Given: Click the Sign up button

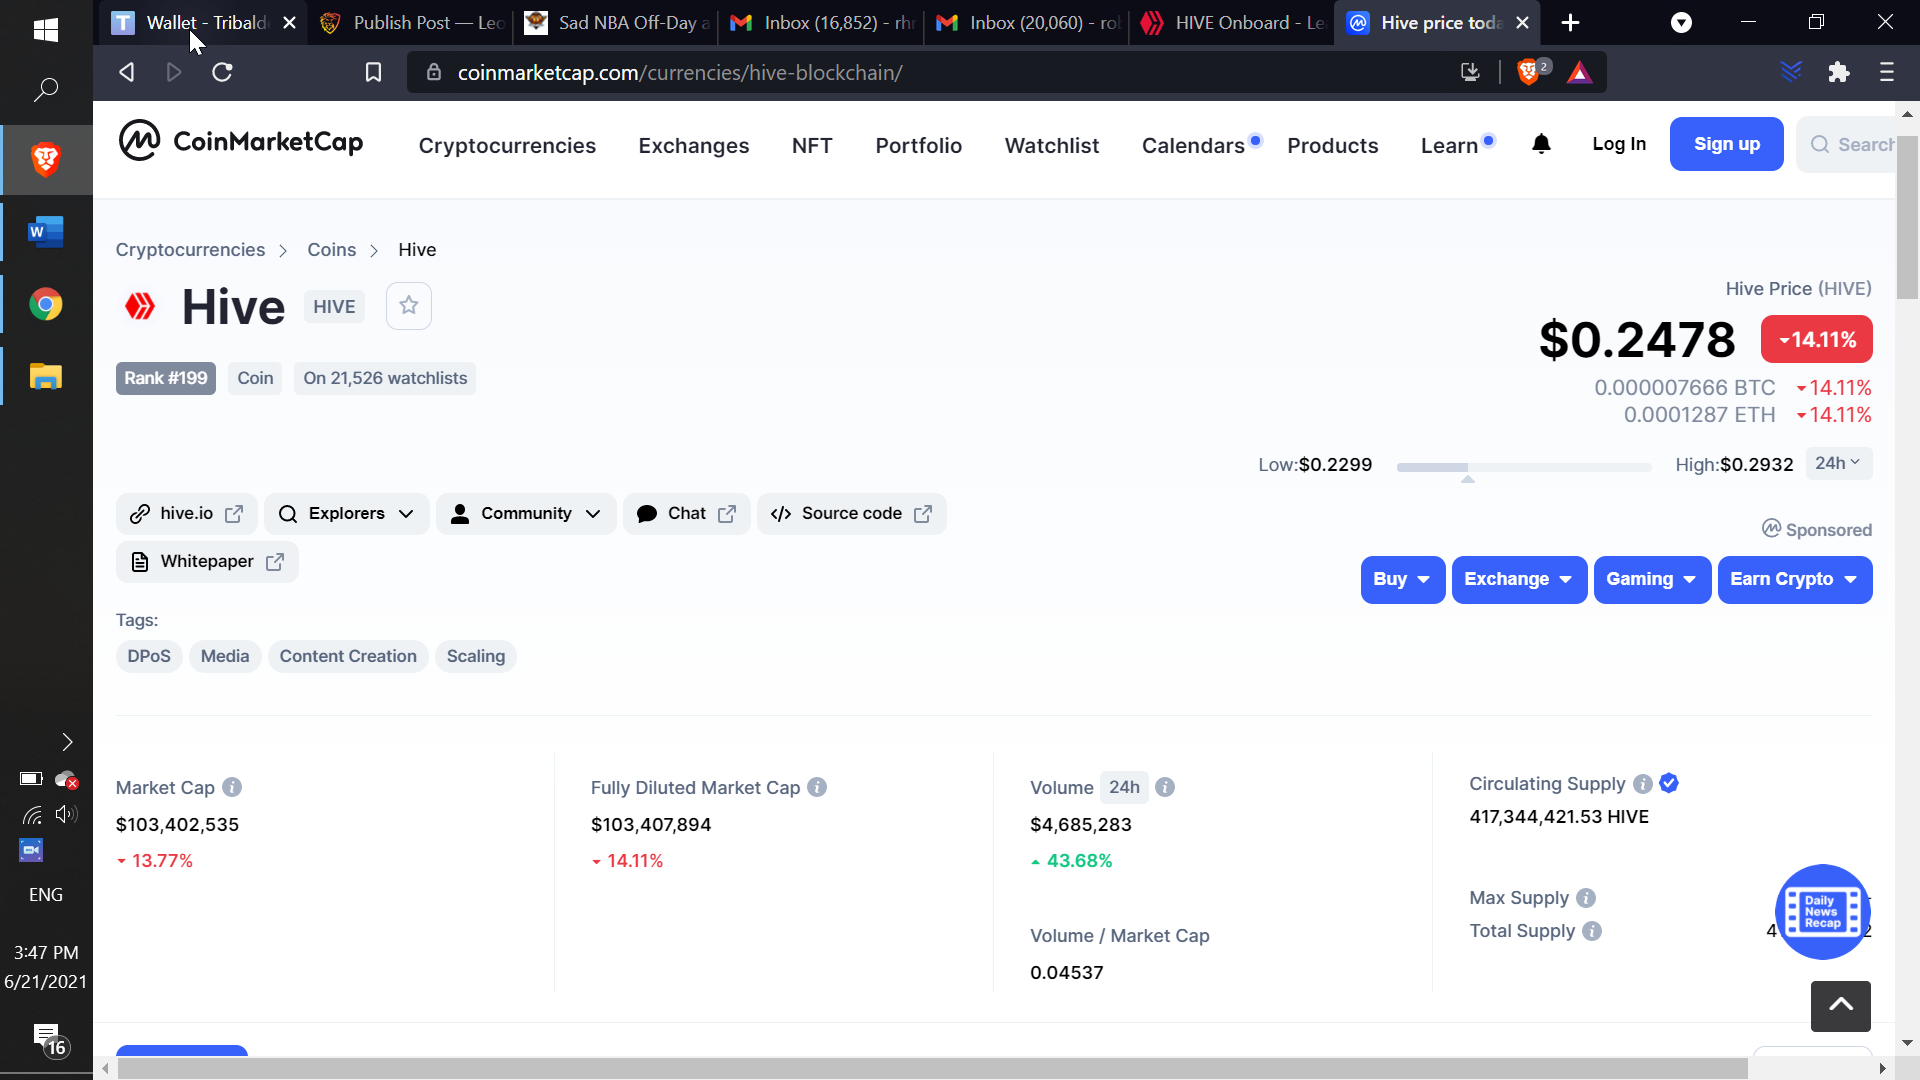Looking at the screenshot, I should [x=1726, y=144].
